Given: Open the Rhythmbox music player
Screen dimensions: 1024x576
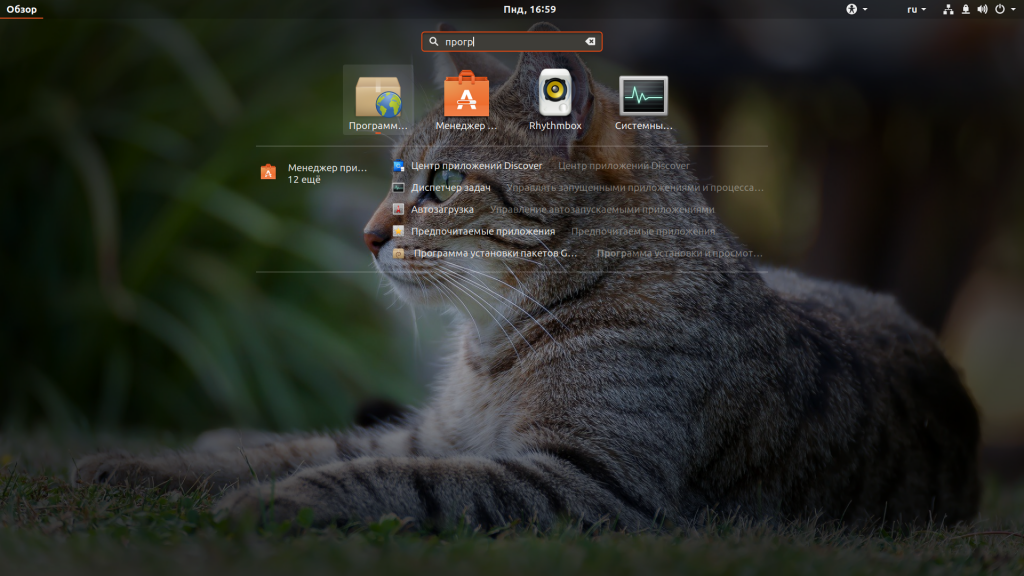Looking at the screenshot, I should tap(555, 100).
